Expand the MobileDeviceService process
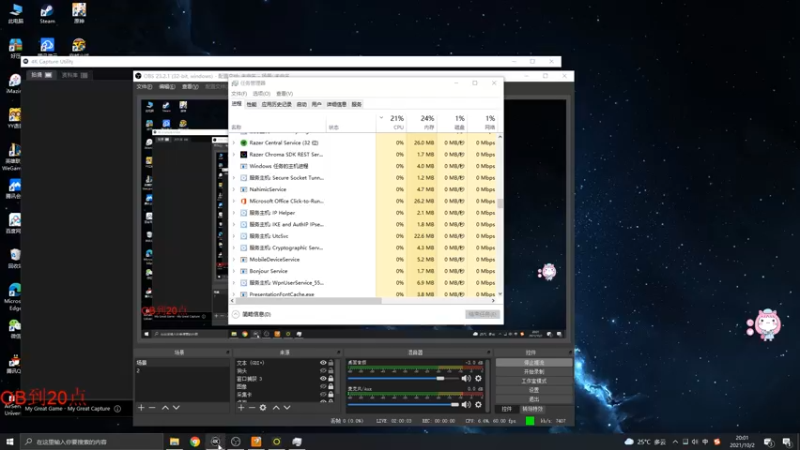Viewport: 800px width, 450px height. coord(234,260)
